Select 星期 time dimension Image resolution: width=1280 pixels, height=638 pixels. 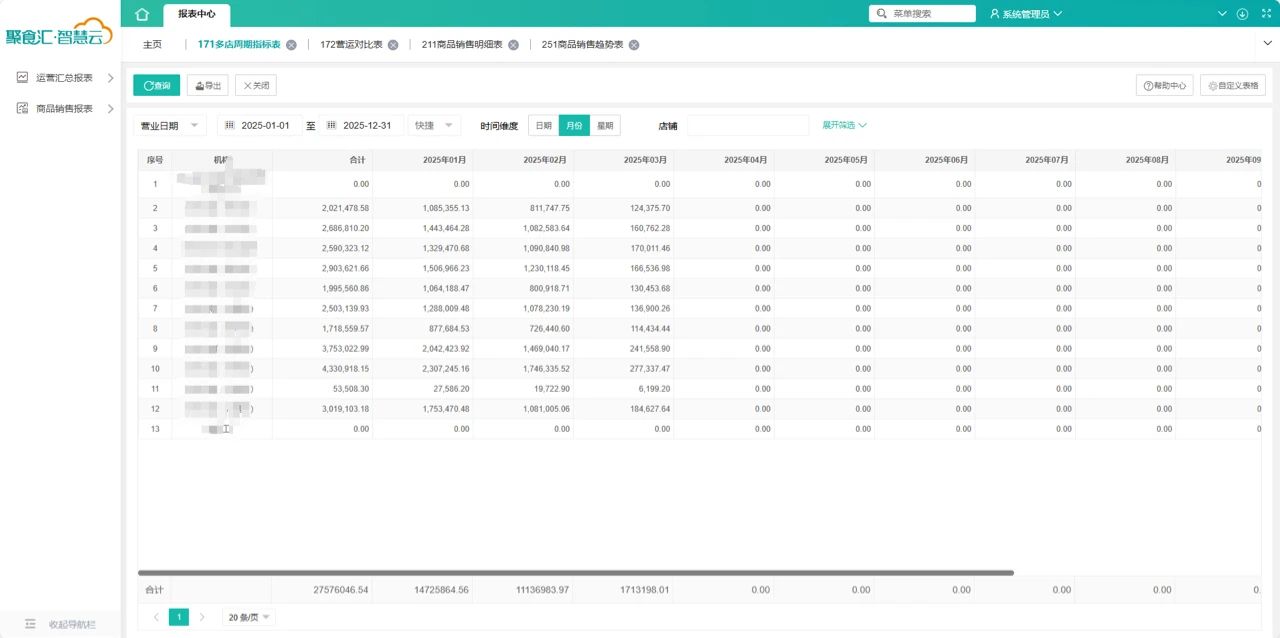(x=605, y=126)
